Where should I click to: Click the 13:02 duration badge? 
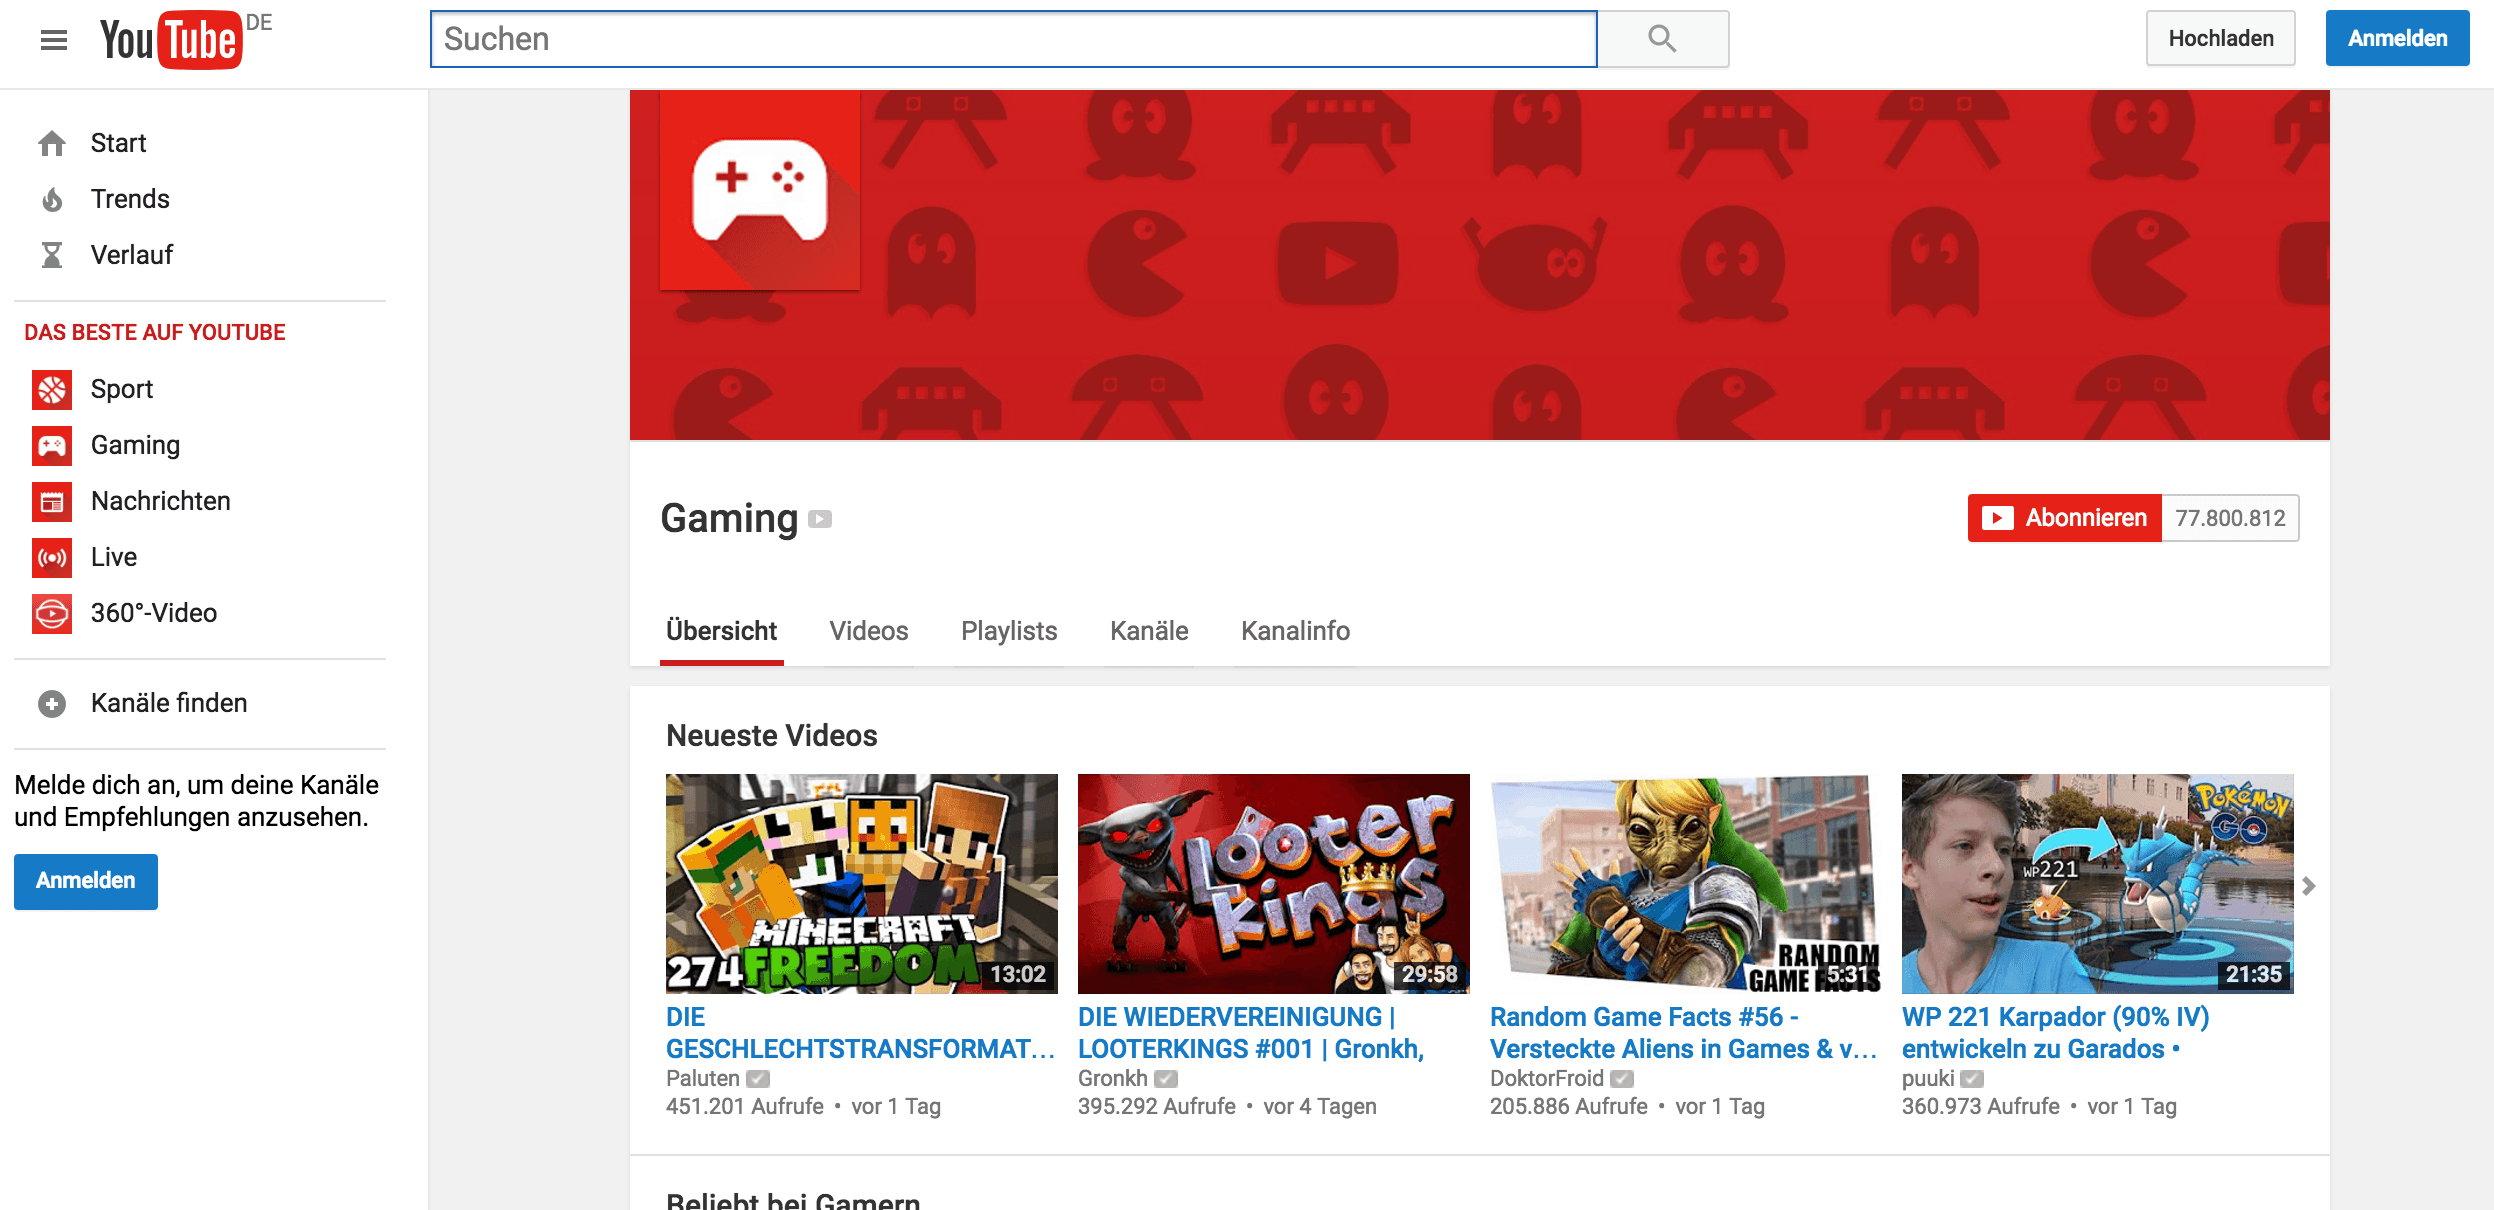pos(1018,974)
